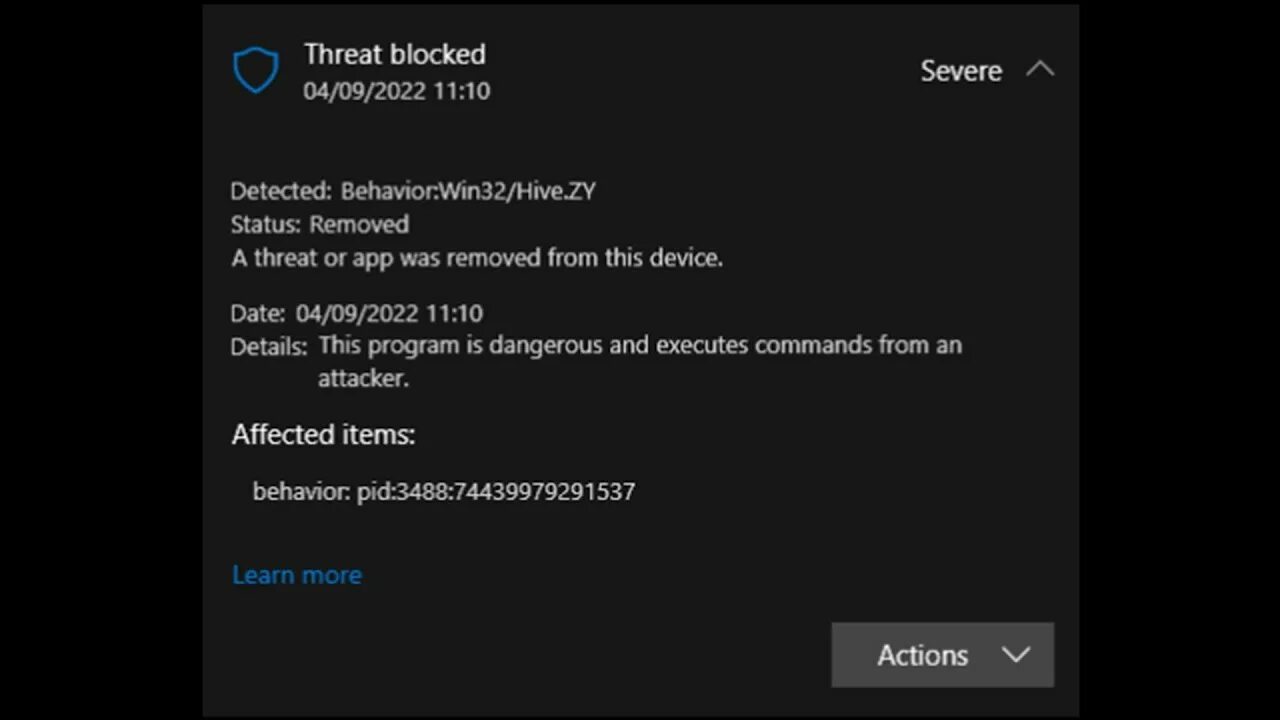
Task: Click the Date label in details
Action: (257, 313)
